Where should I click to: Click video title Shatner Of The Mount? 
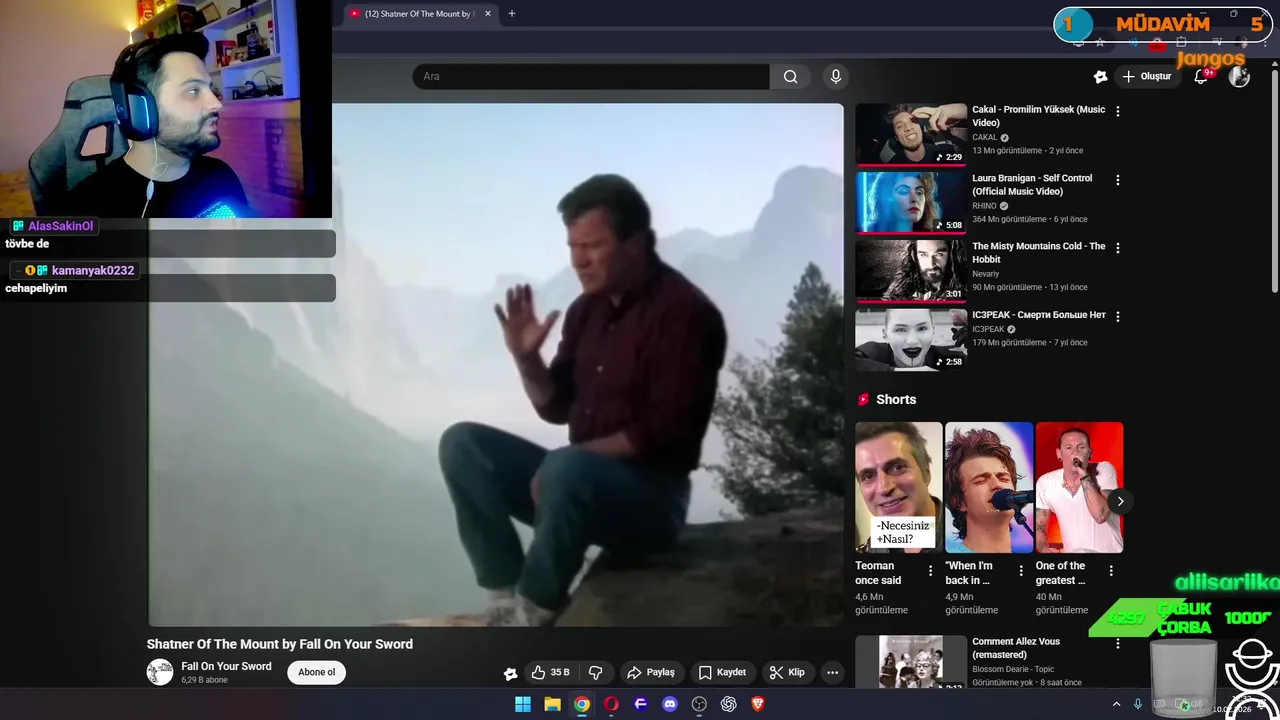coord(280,644)
